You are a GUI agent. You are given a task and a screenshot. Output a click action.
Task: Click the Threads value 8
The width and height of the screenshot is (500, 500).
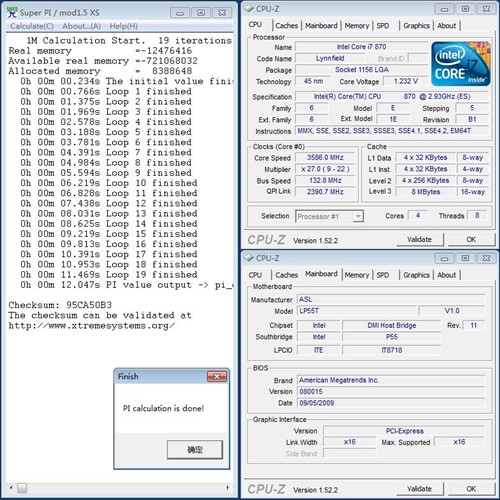click(x=477, y=216)
